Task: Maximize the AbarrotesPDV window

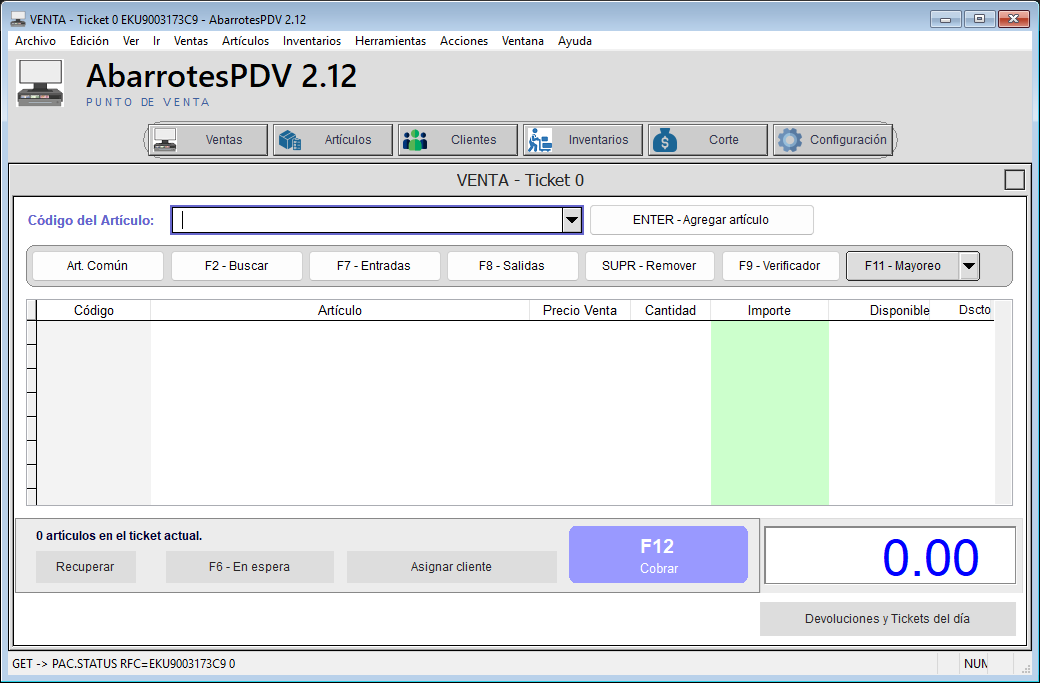Action: point(979,19)
